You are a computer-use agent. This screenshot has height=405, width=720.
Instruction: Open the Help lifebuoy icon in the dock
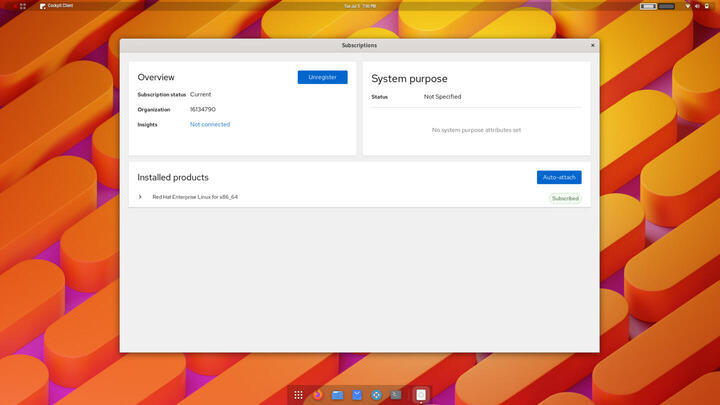pyautogui.click(x=377, y=395)
